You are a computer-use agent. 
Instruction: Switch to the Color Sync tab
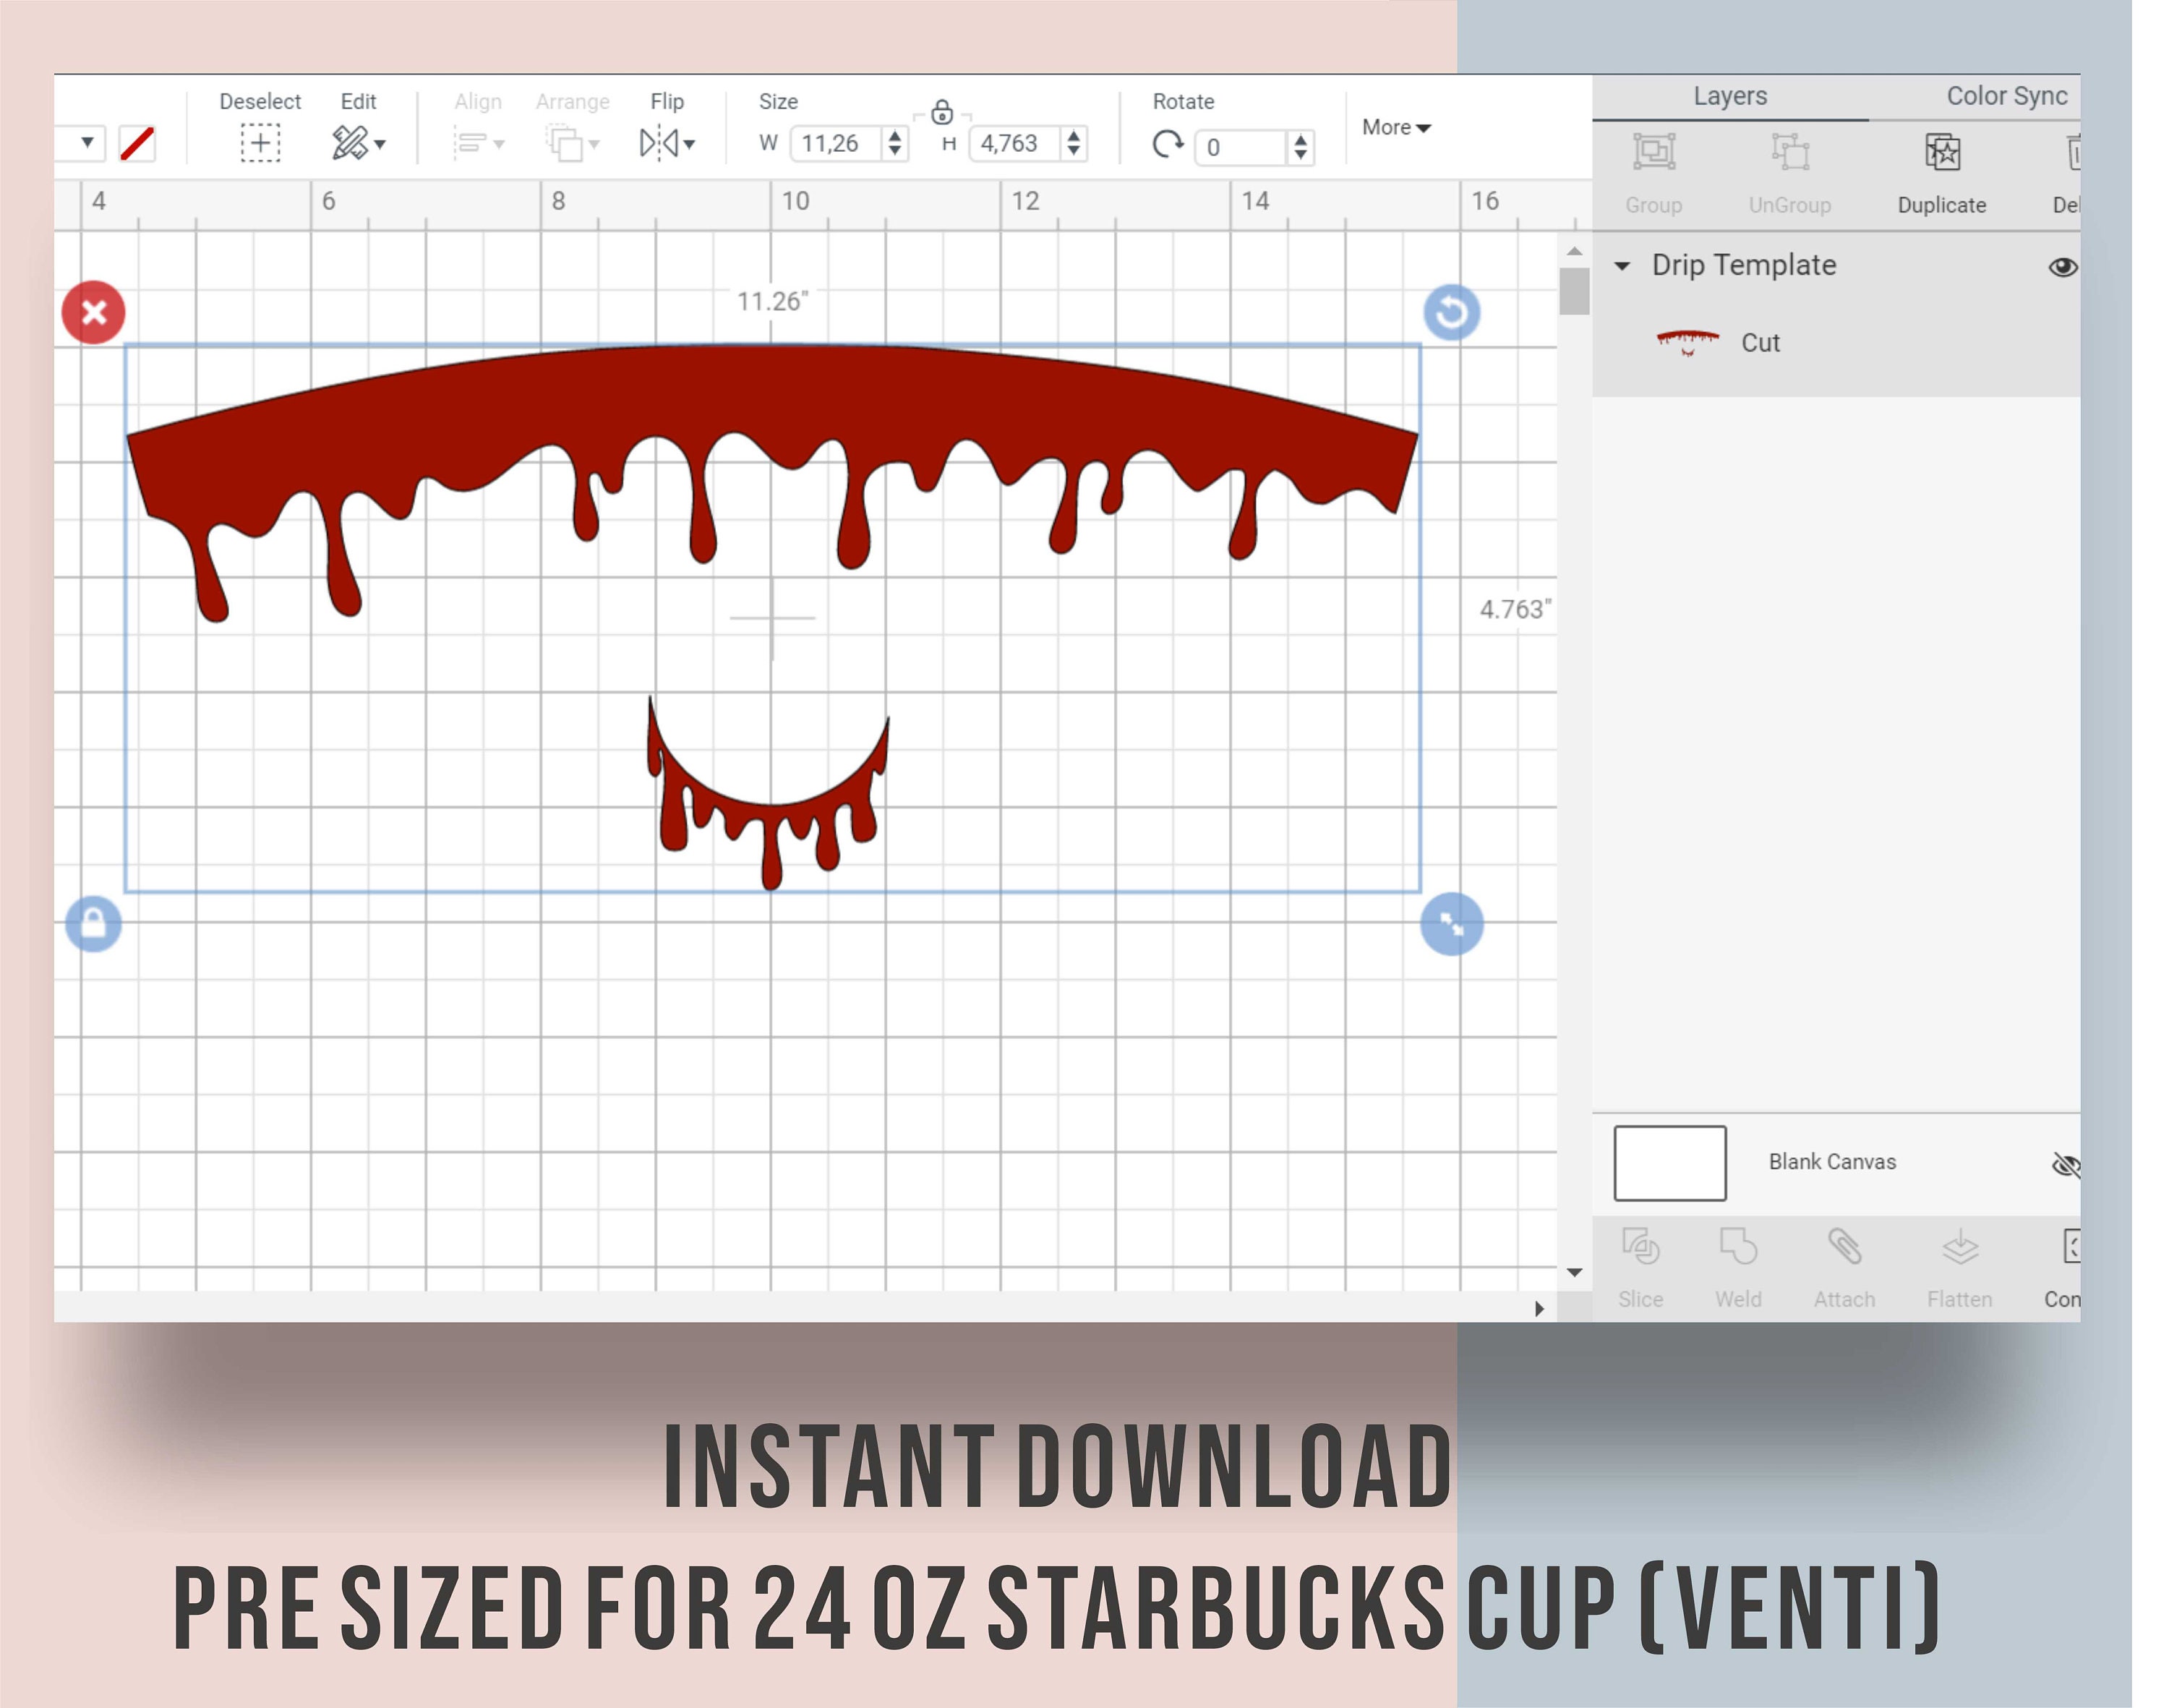(2007, 96)
